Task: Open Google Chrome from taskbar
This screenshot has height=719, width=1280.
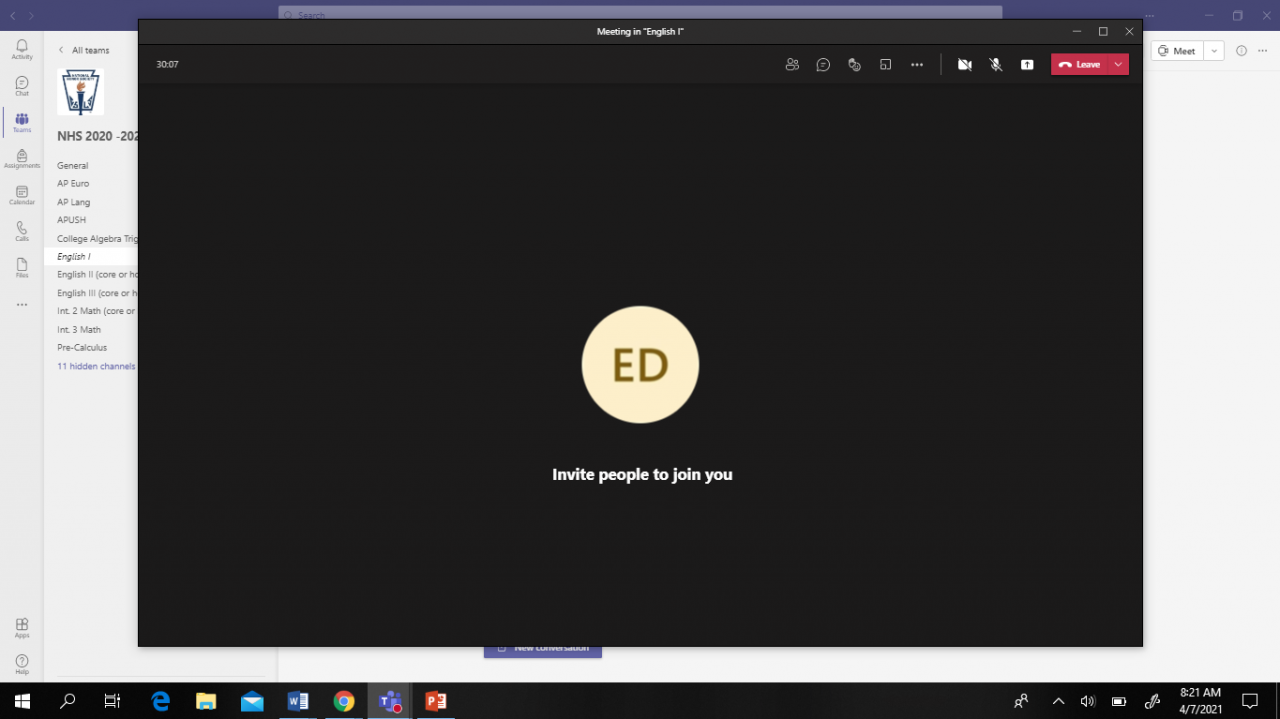Action: [x=344, y=701]
